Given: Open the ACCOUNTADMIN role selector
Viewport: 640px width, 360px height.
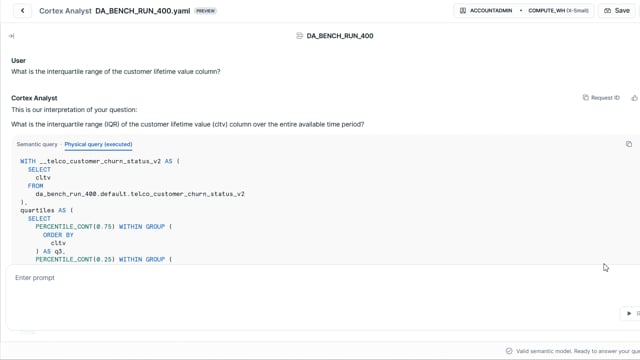Looking at the screenshot, I should coord(486,11).
